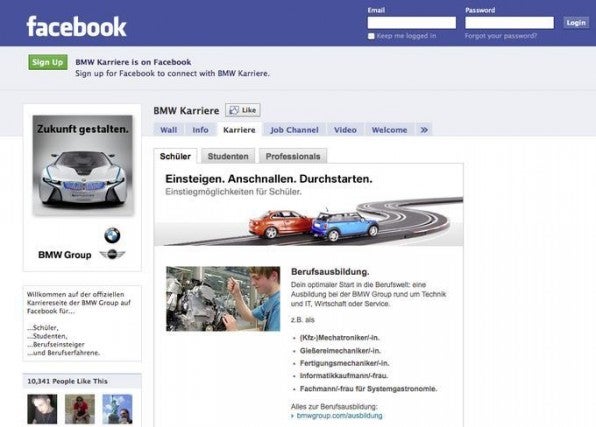Screen dimensions: 596x427
Task: Click the apprentice mechanic photo
Action: pyautogui.click(x=223, y=298)
